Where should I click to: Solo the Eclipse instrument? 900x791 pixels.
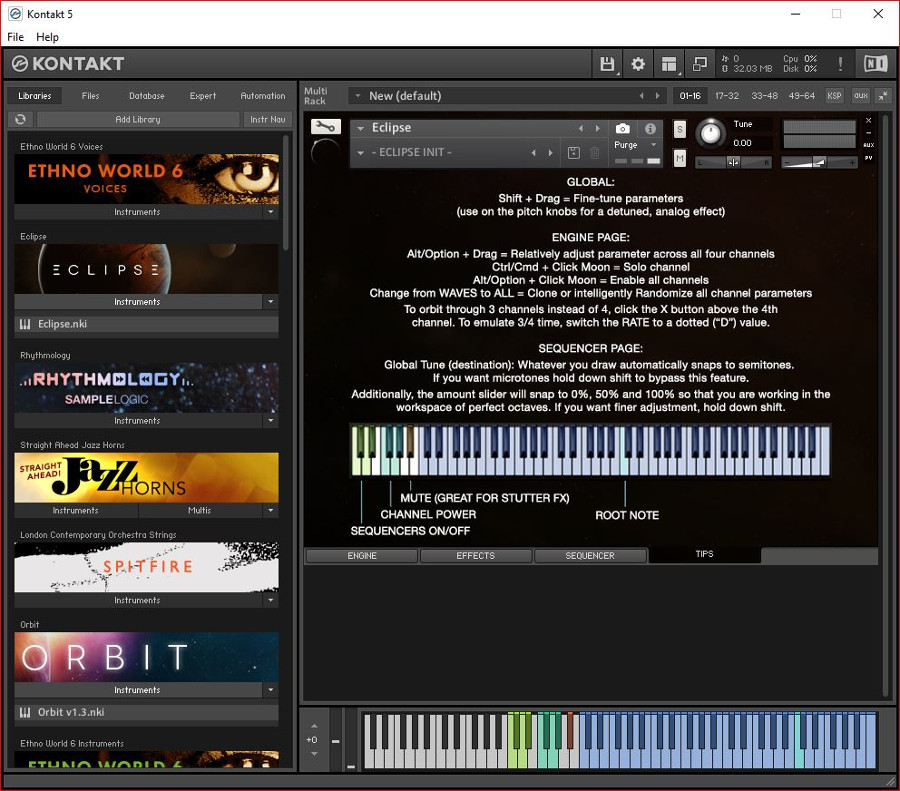click(x=680, y=129)
